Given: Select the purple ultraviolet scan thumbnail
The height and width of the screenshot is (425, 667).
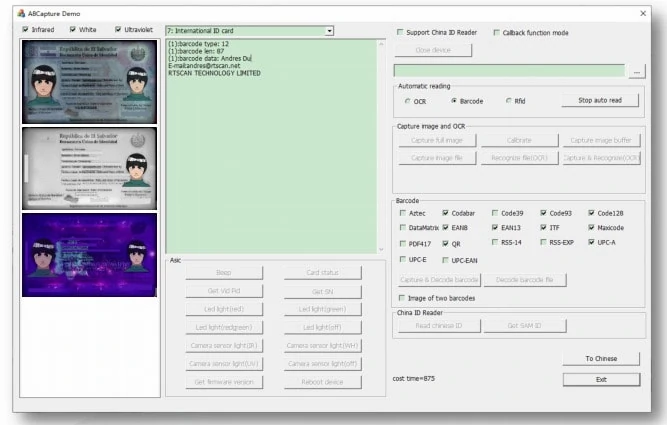Looking at the screenshot, I should click(89, 255).
